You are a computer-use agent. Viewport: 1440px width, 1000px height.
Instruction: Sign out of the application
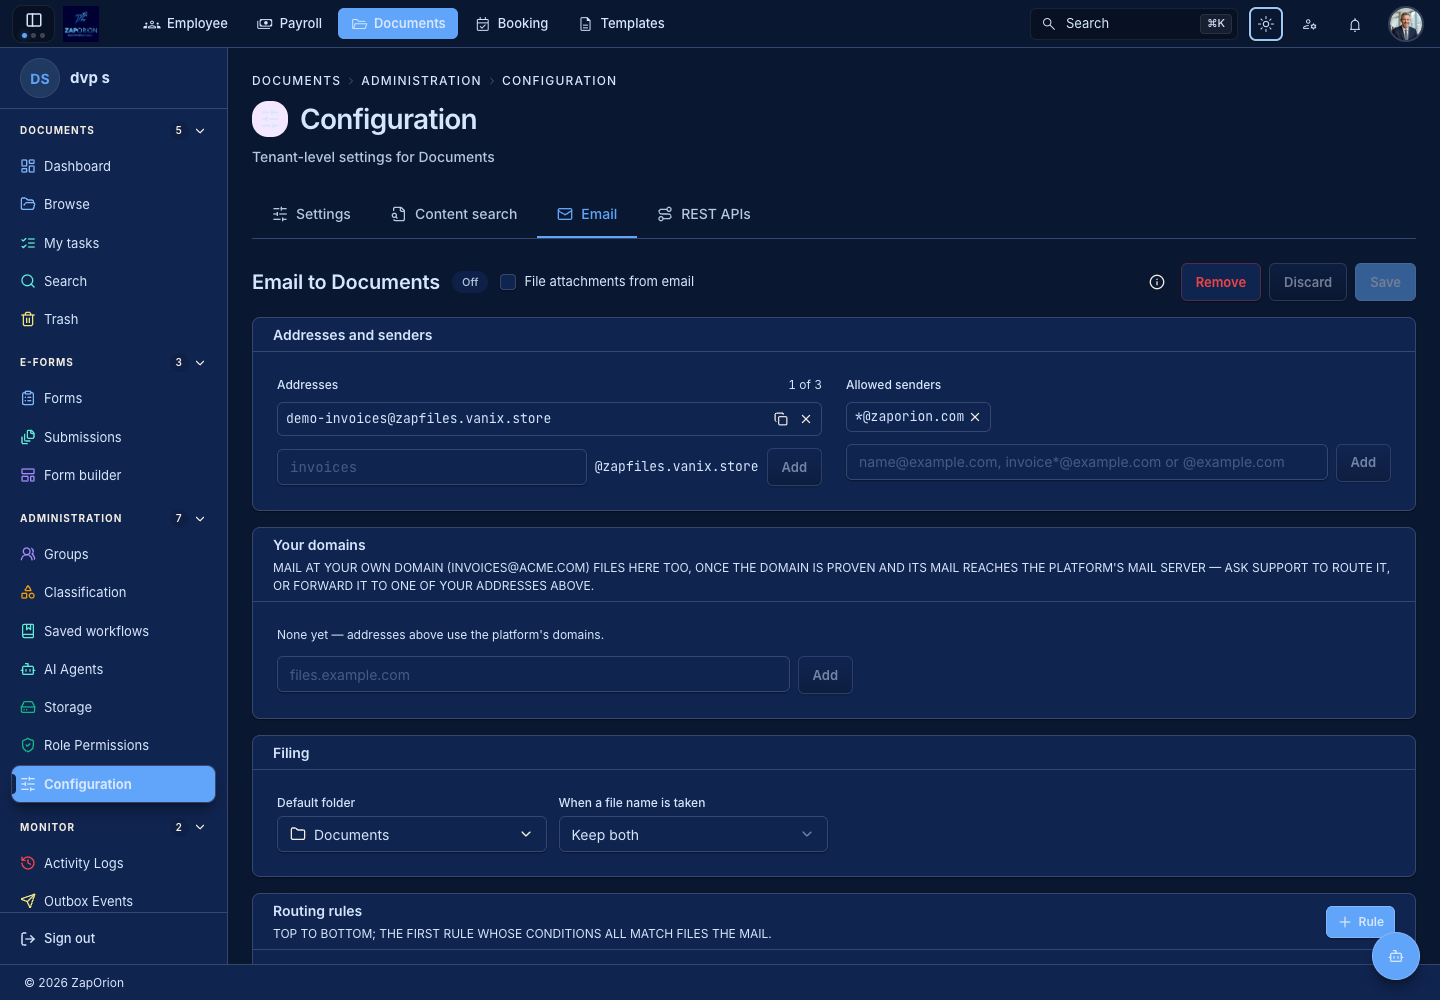tap(113, 938)
